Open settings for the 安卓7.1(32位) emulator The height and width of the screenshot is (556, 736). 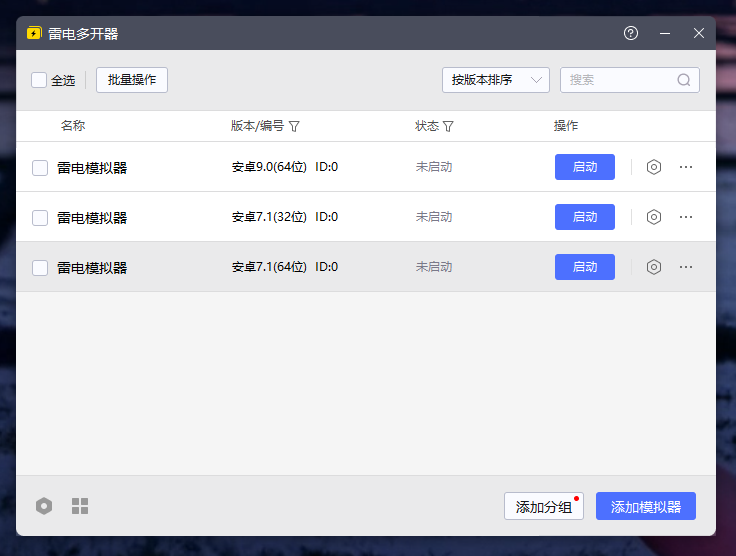point(654,217)
